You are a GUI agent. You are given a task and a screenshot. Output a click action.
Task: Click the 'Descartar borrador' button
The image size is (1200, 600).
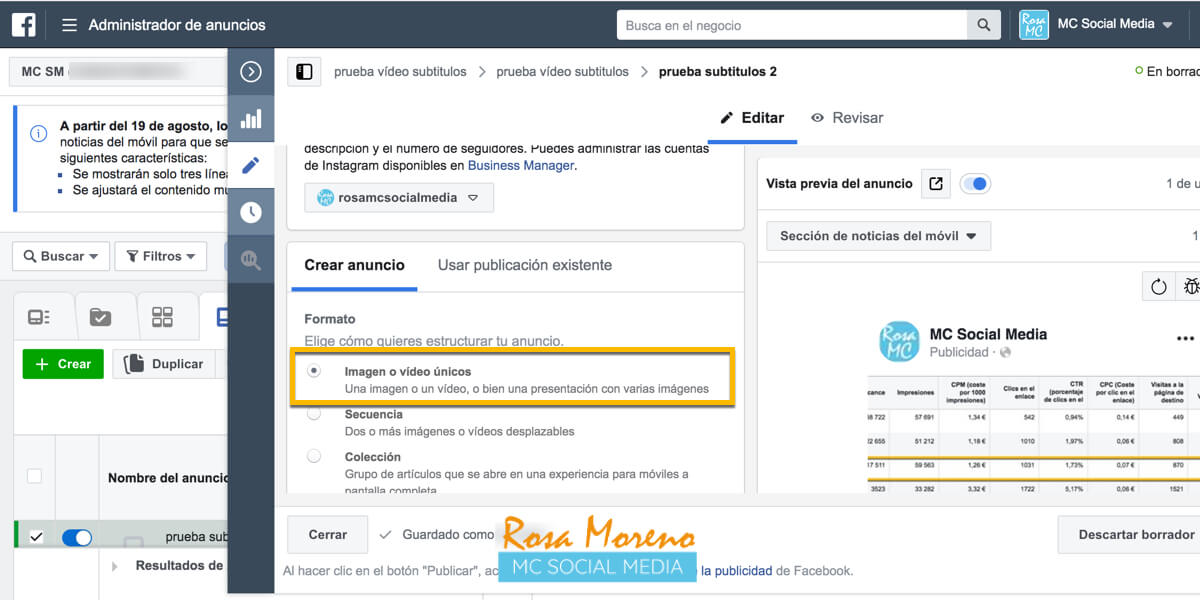tap(1130, 535)
